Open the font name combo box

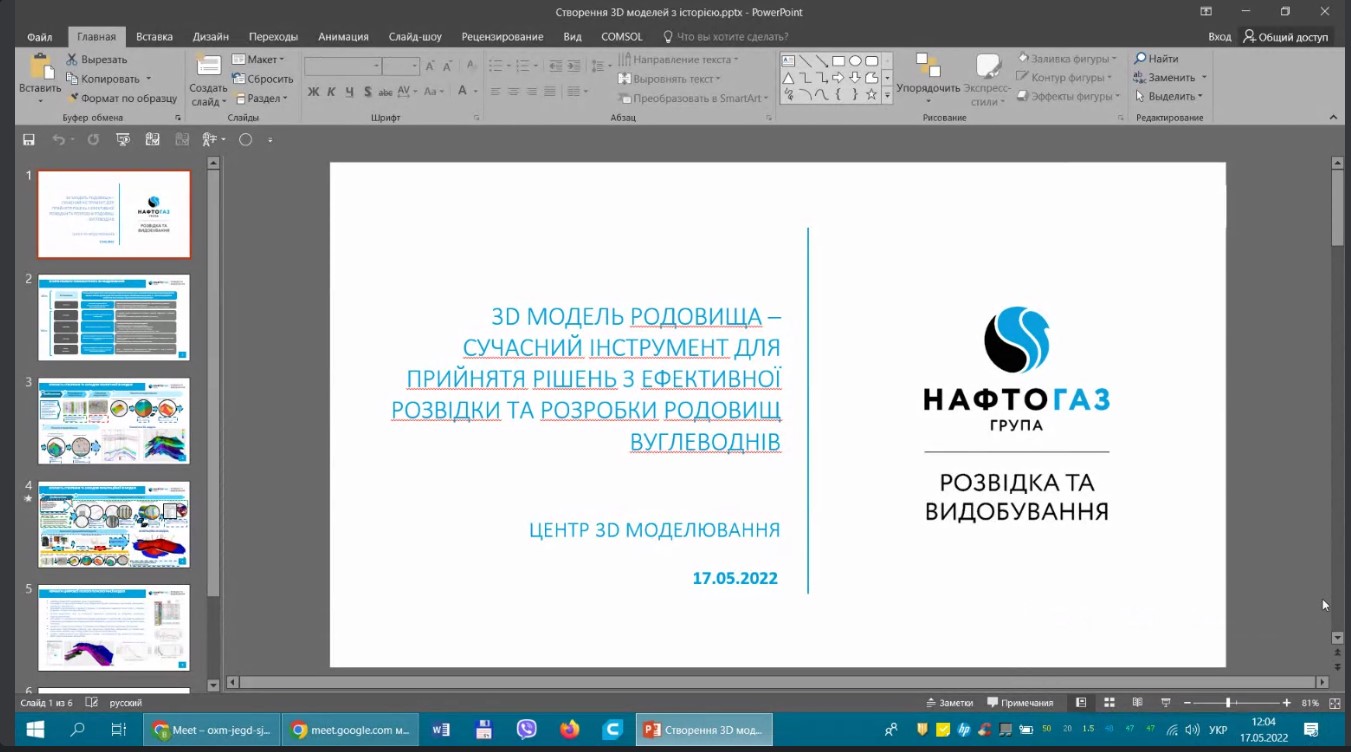pos(343,66)
